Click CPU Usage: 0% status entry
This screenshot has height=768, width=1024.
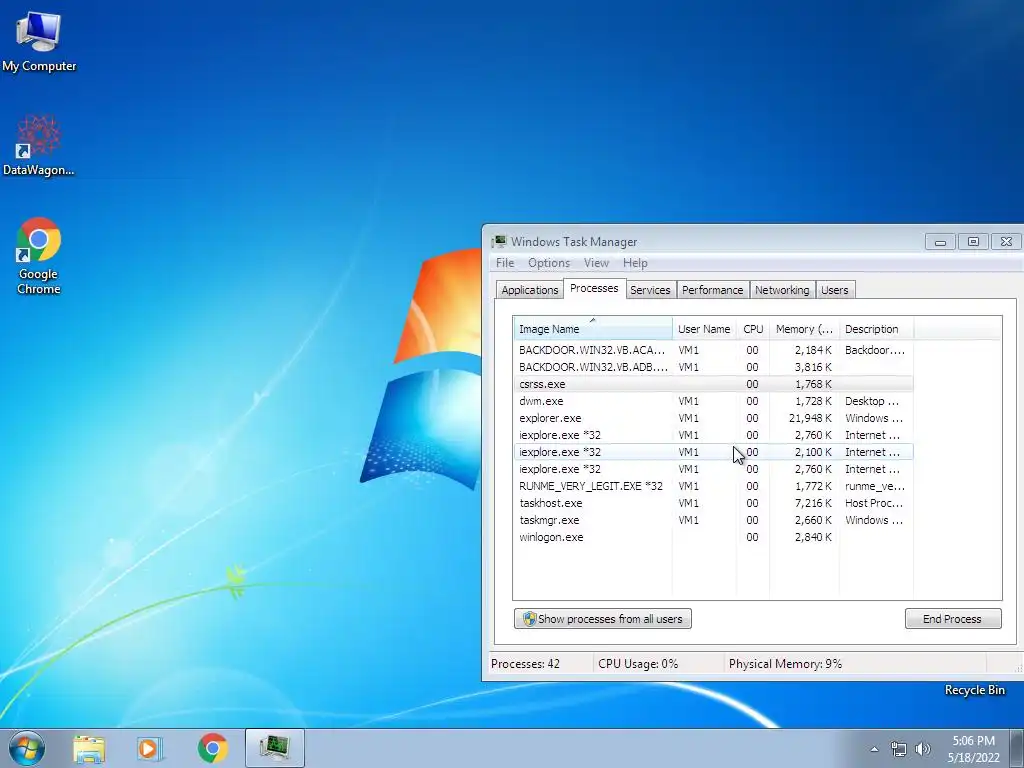coord(638,664)
